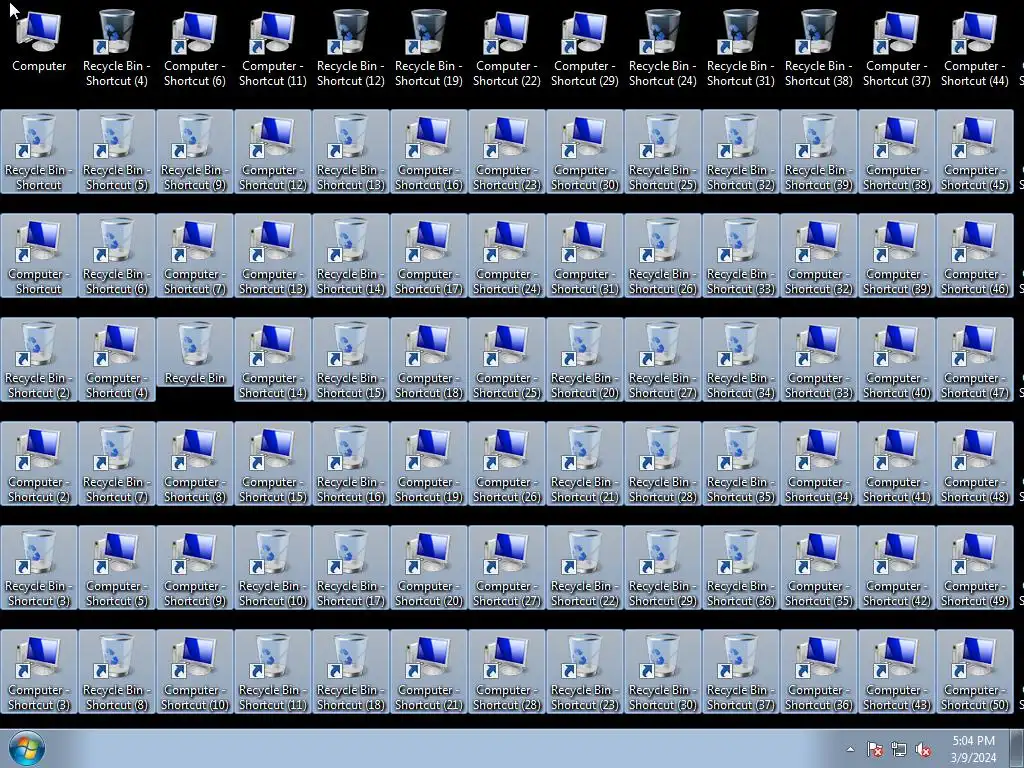The image size is (1024, 768).
Task: Click Recycle Bin - Shortcut (4) icon
Action: [116, 47]
